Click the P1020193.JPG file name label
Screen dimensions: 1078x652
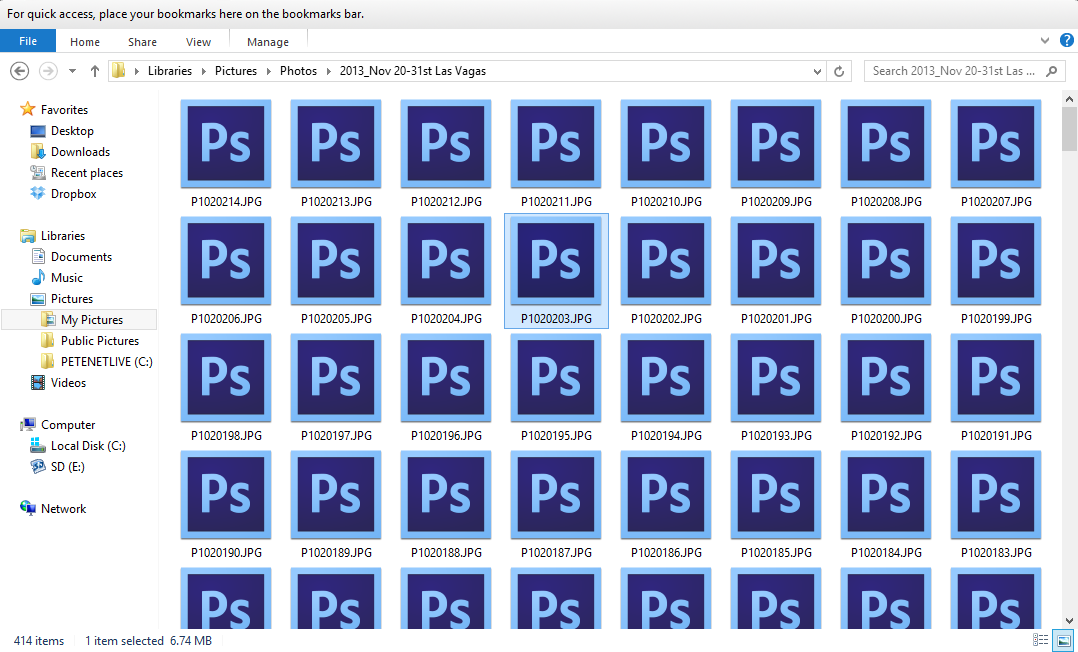point(776,435)
